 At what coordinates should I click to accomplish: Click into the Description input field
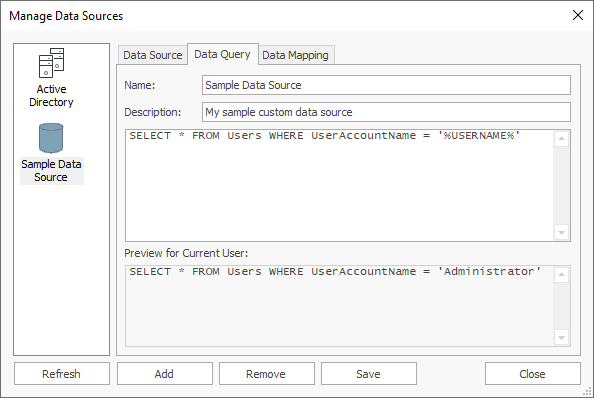click(x=386, y=112)
